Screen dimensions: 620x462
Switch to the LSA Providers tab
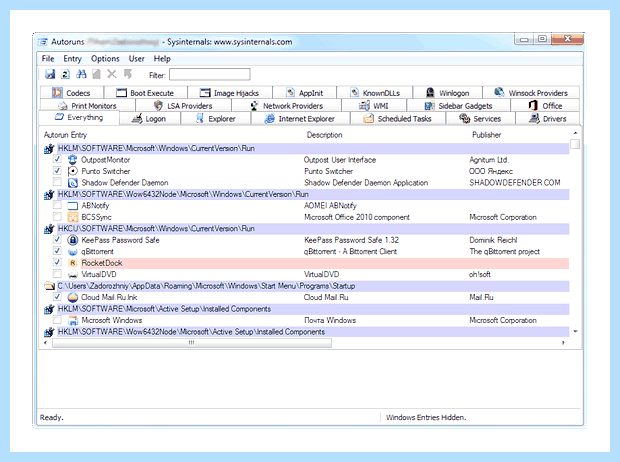click(183, 106)
